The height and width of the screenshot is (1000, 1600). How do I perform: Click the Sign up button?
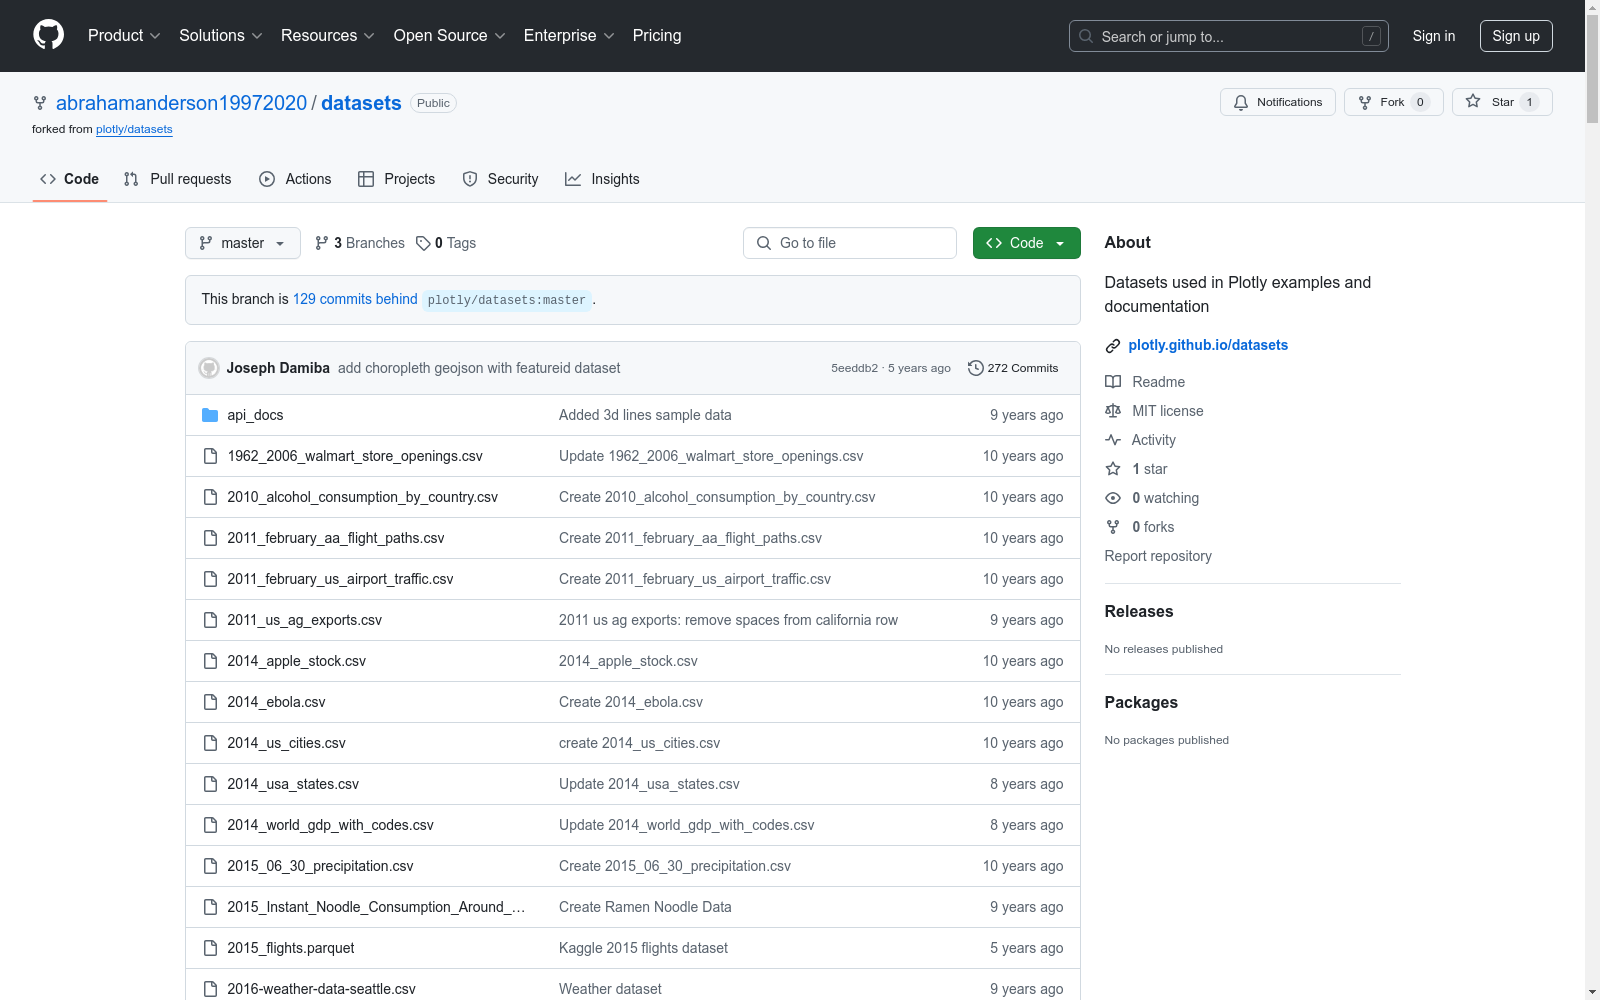(1516, 36)
